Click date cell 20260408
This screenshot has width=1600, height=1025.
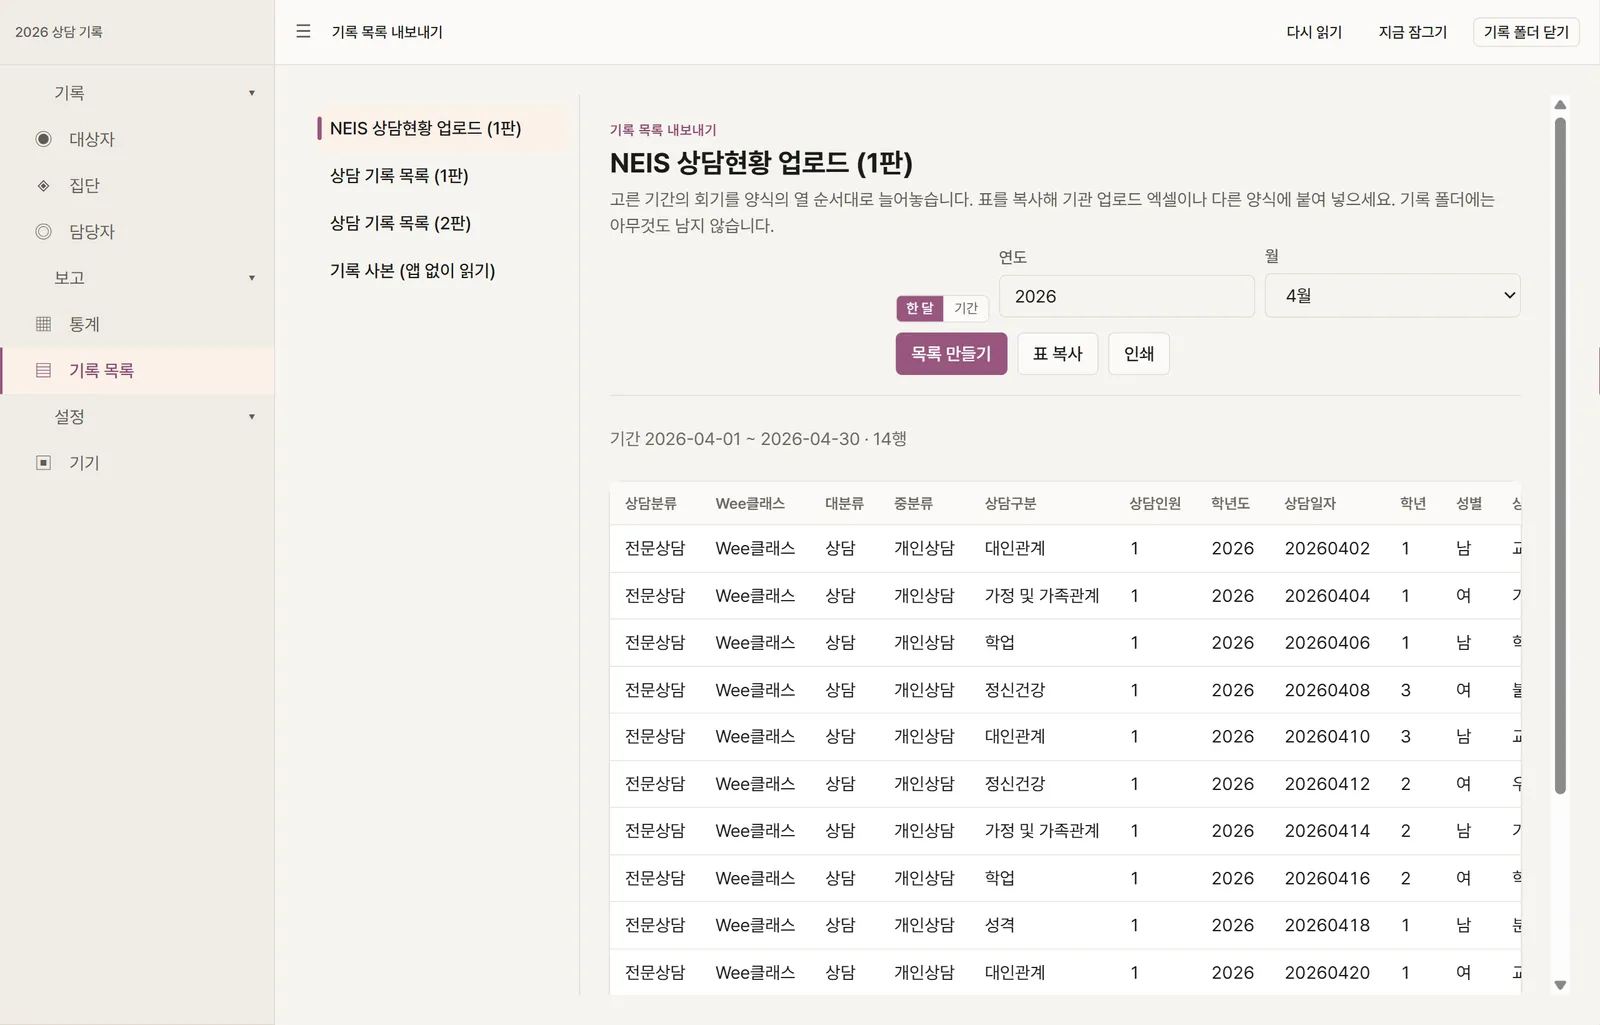(x=1327, y=690)
